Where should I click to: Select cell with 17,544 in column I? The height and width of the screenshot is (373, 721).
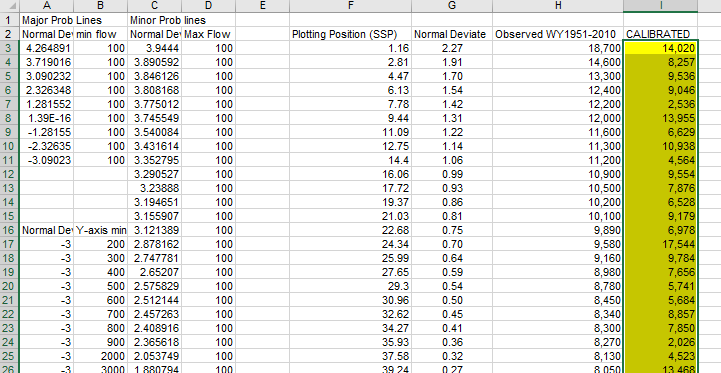(x=660, y=244)
